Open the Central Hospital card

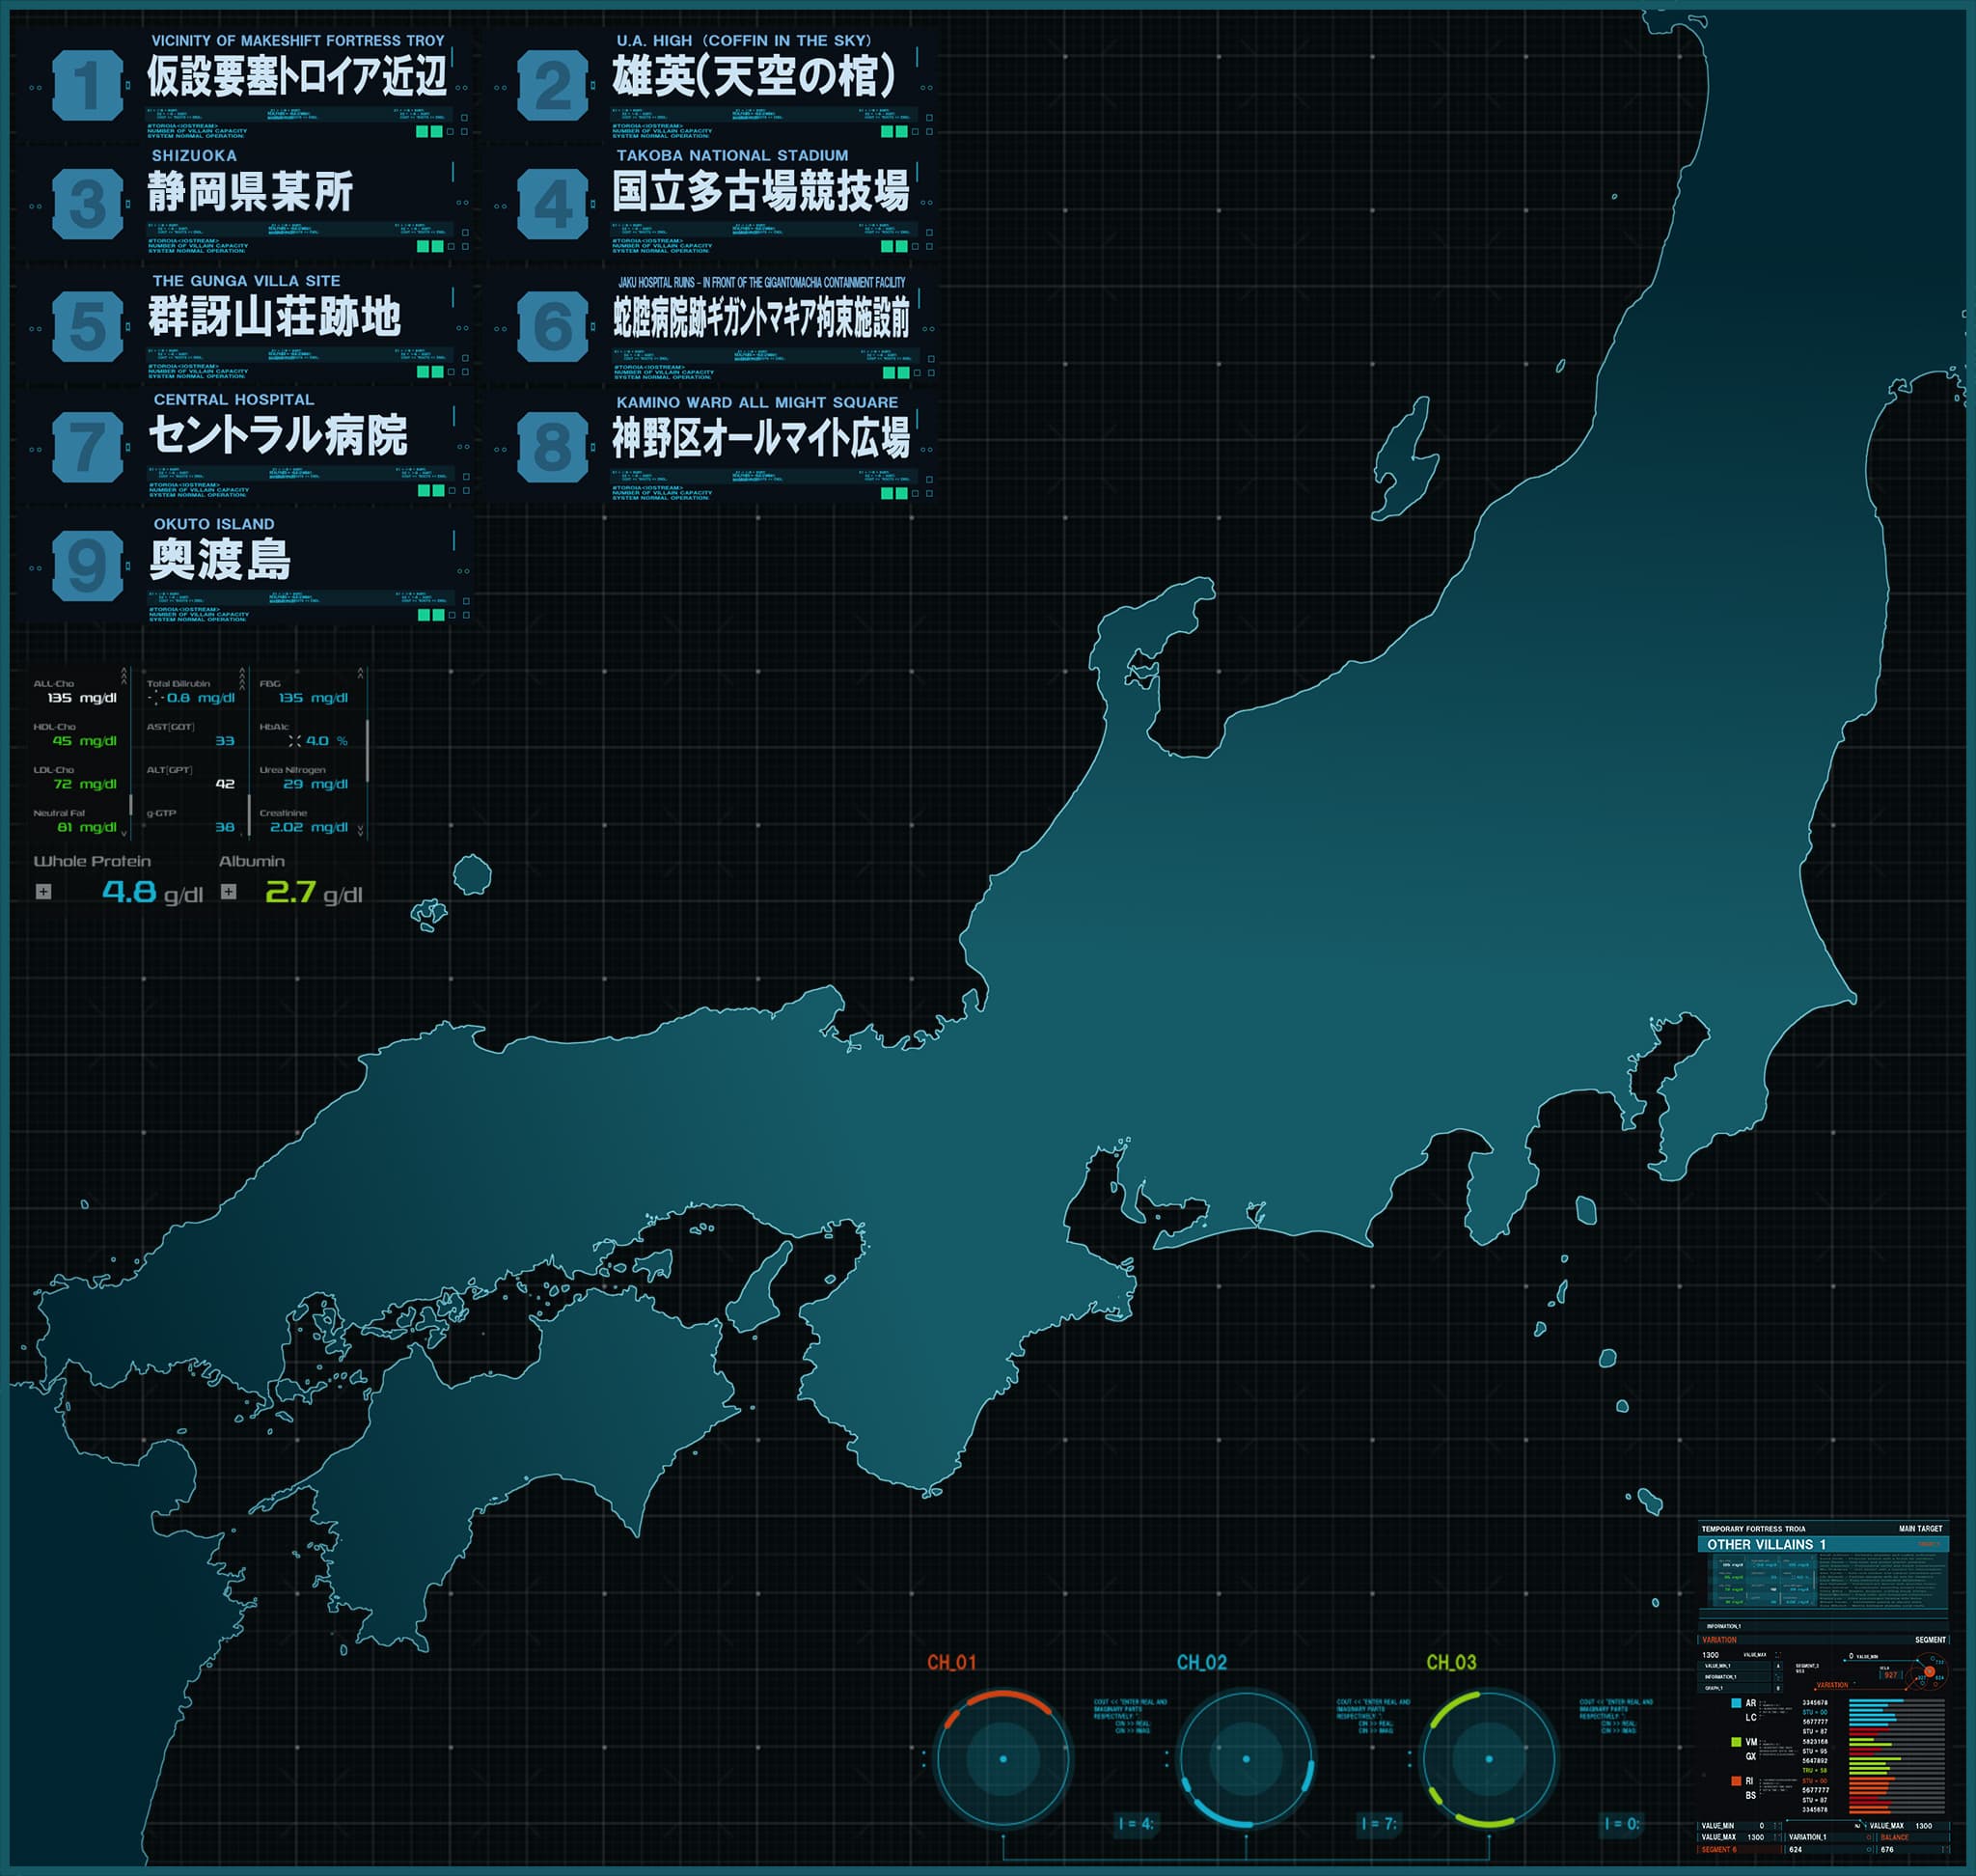coord(244,446)
